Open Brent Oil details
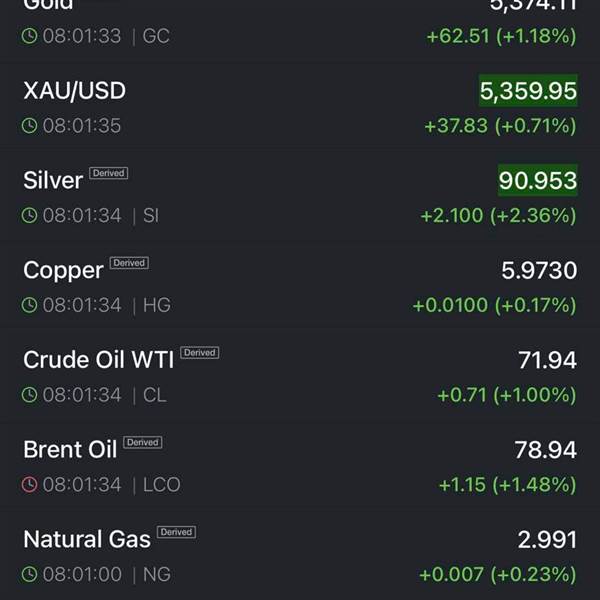600x600 pixels. pyautogui.click(x=70, y=450)
